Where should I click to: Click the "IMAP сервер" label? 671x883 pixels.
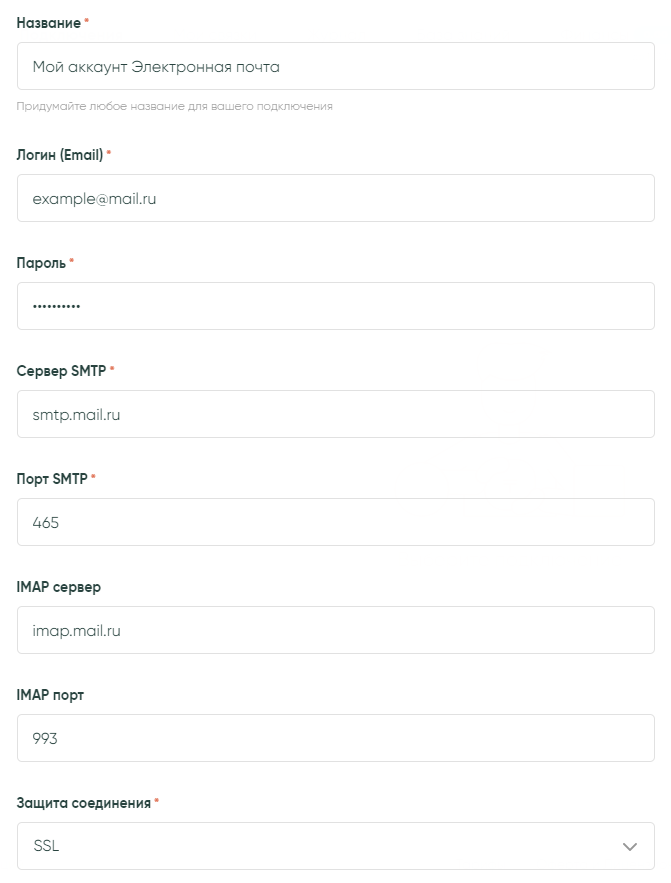click(x=59, y=587)
